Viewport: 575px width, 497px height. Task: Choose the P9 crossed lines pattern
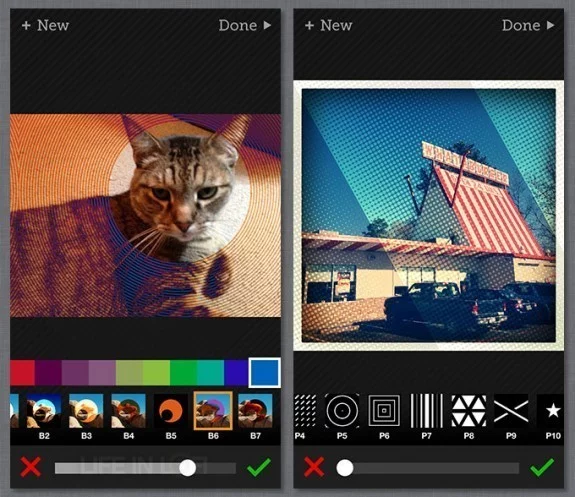[x=511, y=411]
